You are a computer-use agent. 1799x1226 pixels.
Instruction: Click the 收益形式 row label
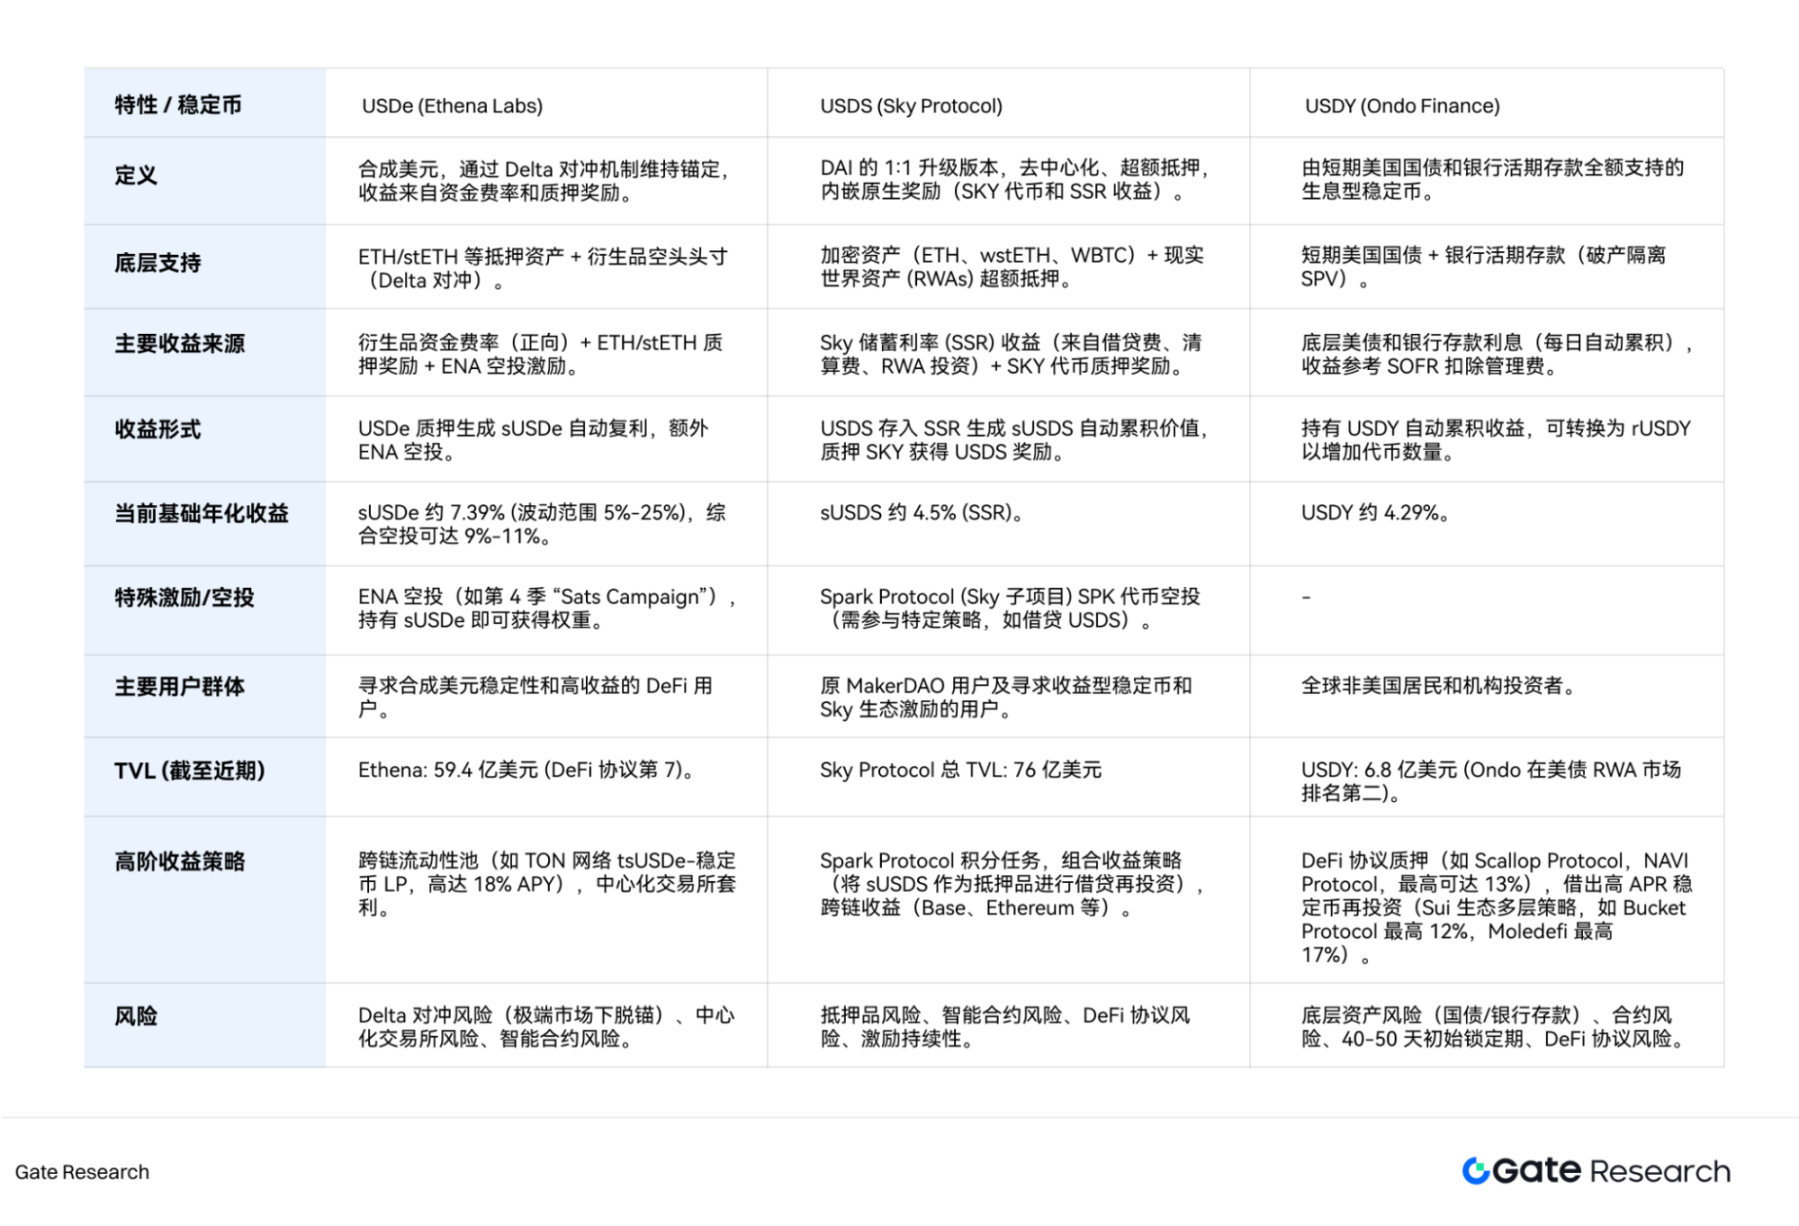158,430
